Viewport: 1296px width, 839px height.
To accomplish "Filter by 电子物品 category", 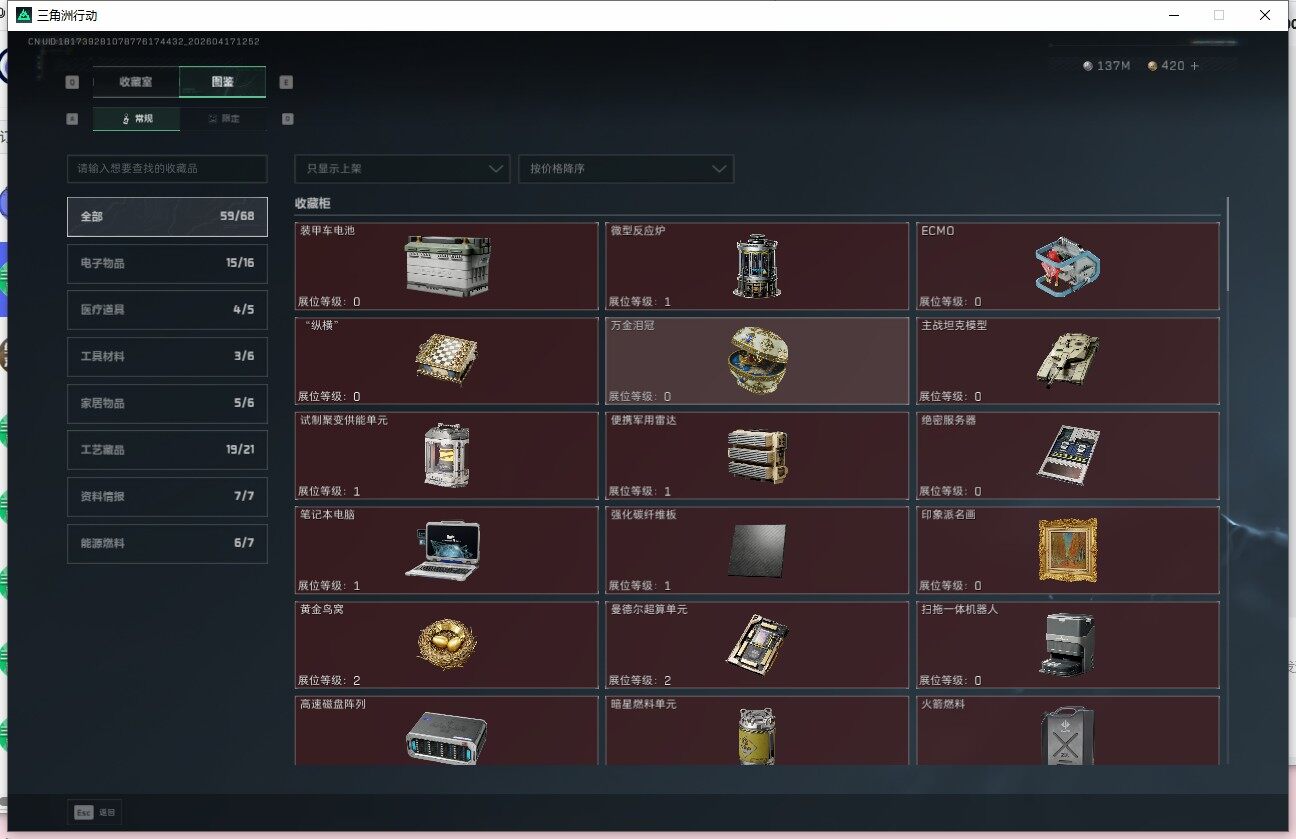I will click(167, 263).
